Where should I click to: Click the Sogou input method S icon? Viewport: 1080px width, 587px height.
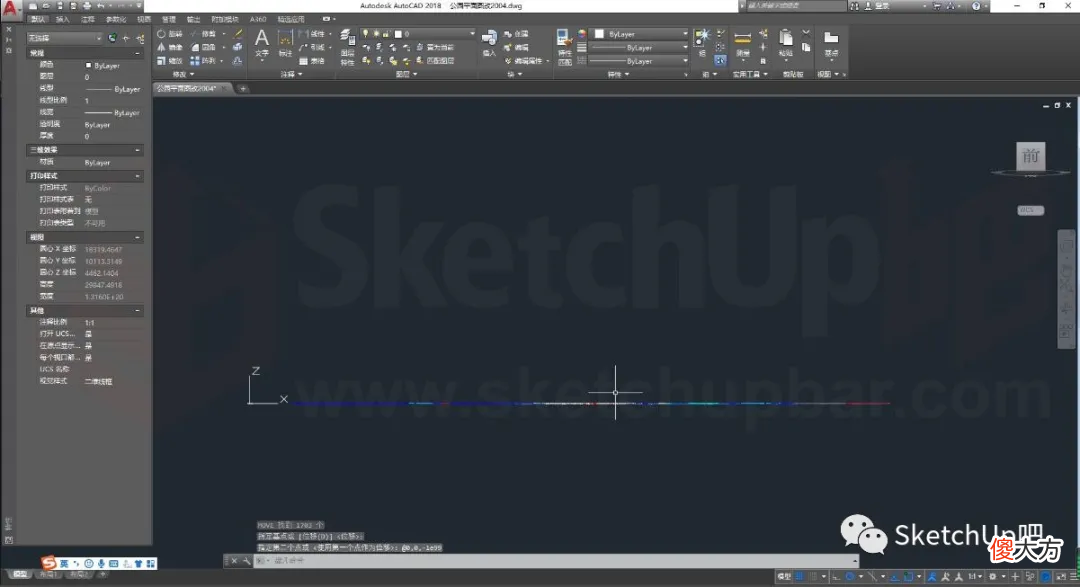(x=48, y=563)
